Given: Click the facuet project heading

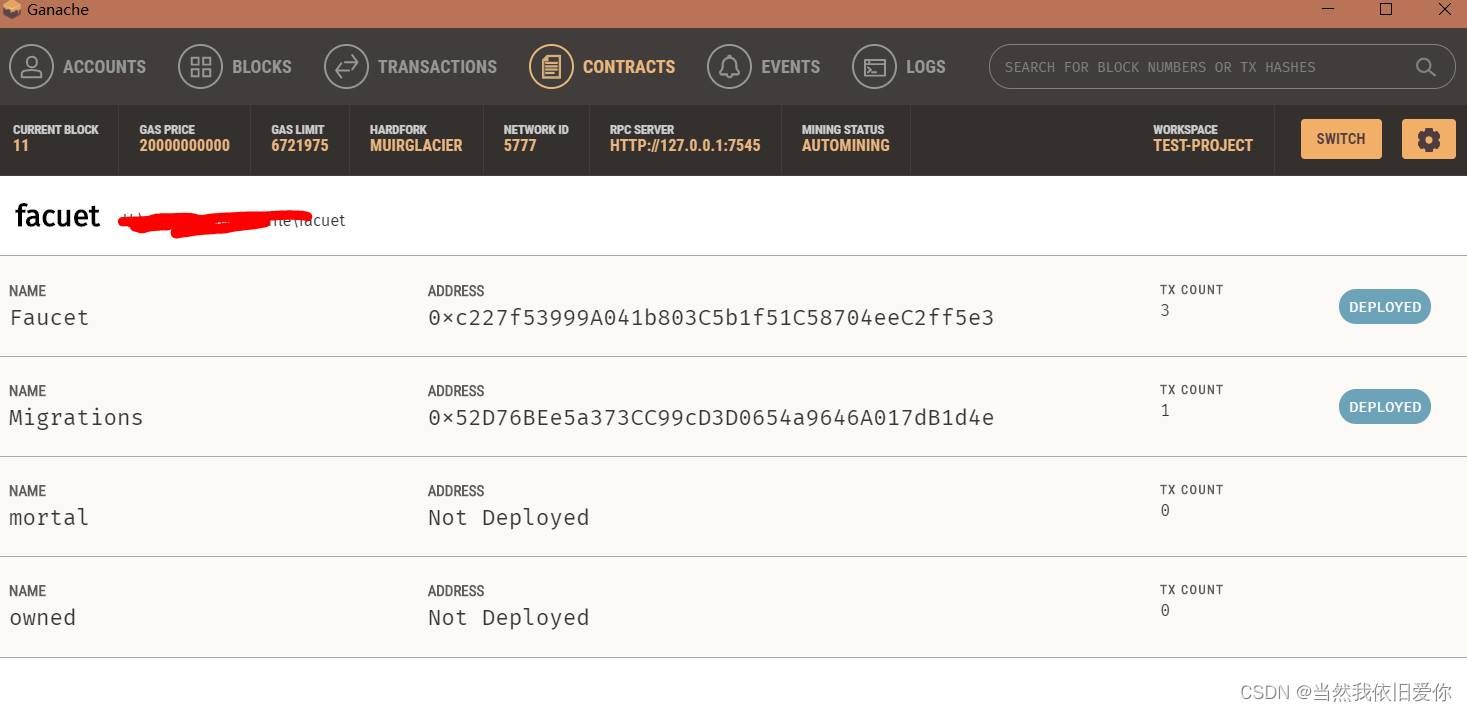Looking at the screenshot, I should [x=57, y=216].
